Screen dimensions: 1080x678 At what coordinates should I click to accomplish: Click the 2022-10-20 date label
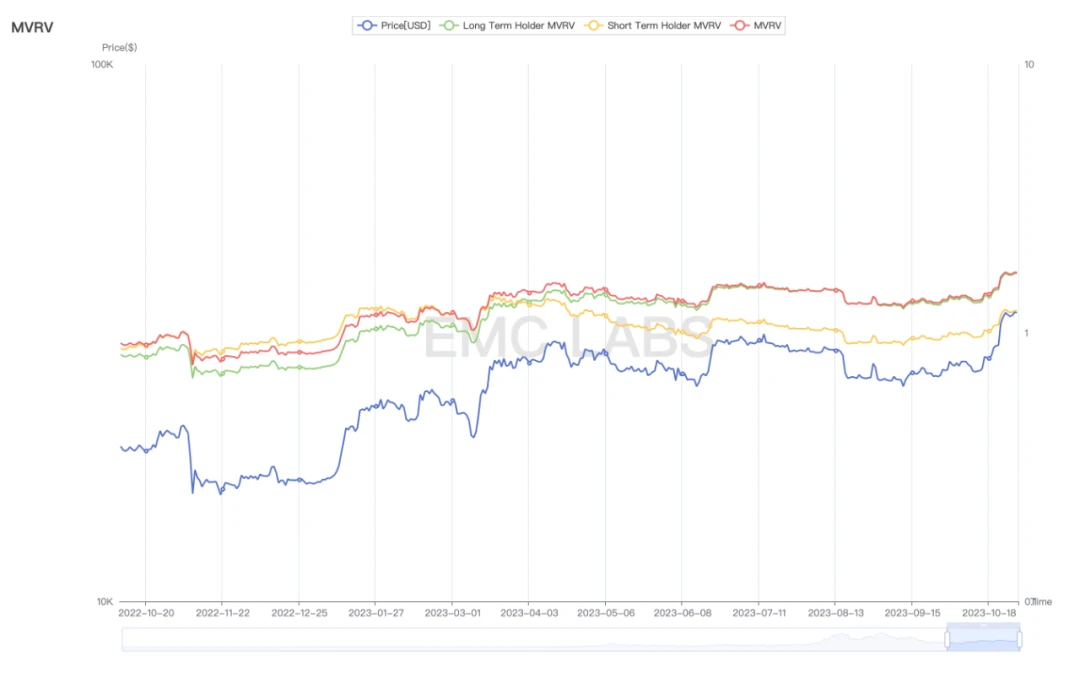pos(146,611)
